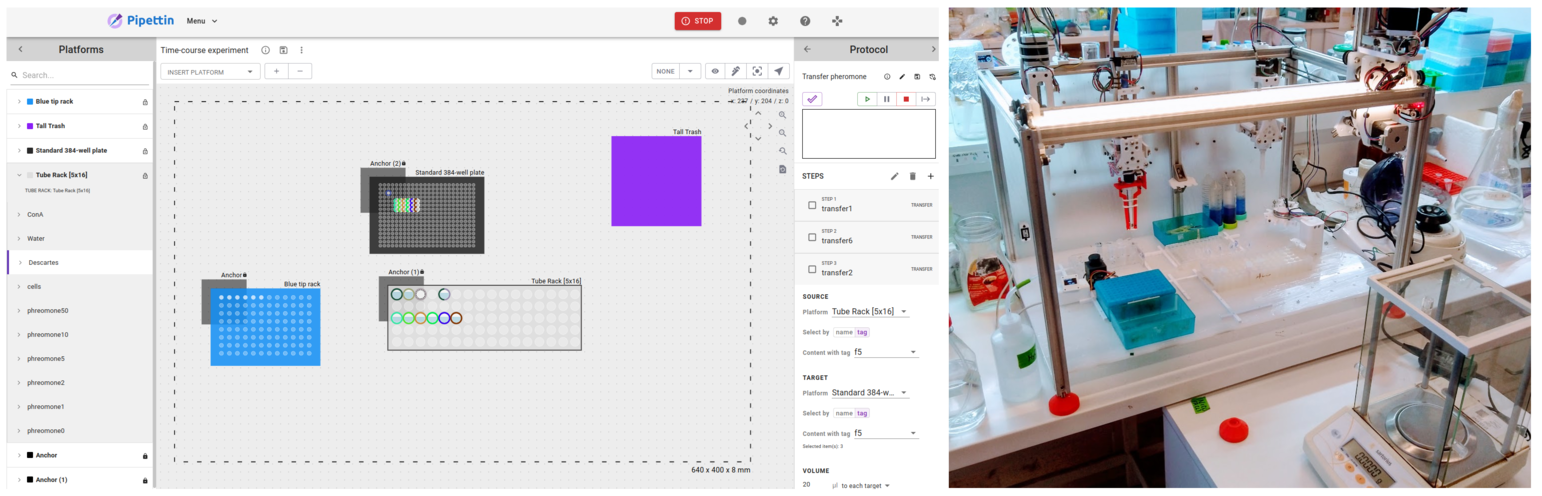
Task: Check the transfer2 step checkbox
Action: [x=812, y=269]
